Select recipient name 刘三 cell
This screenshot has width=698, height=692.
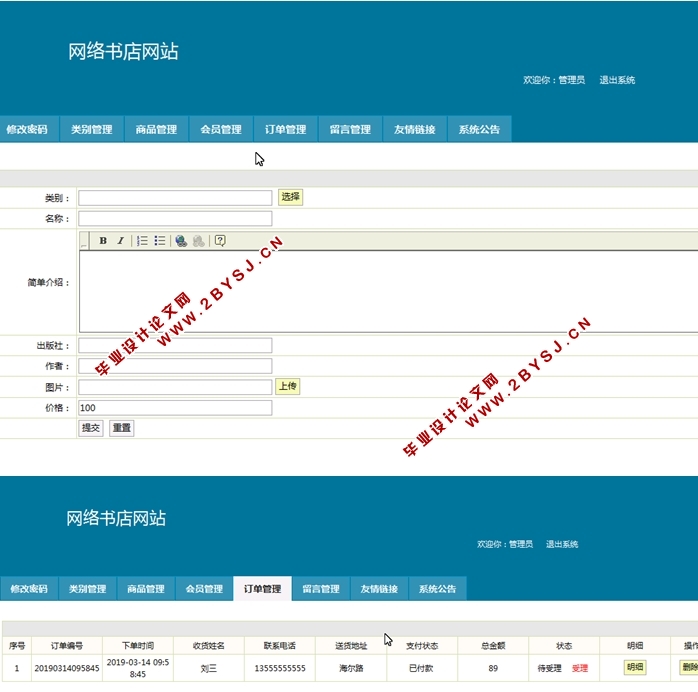pos(209,668)
